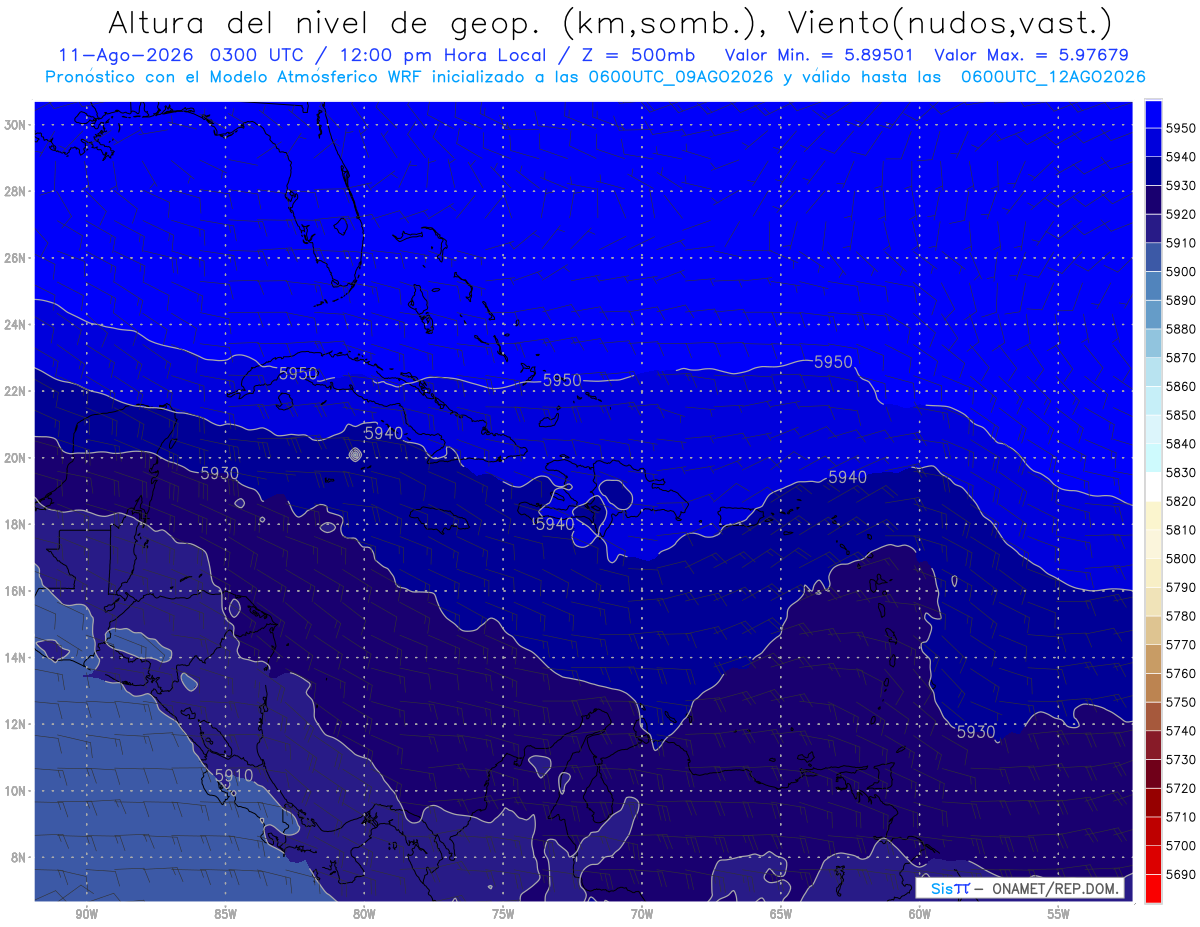The image size is (1200, 927).
Task: Click the 80W longitude axis label
Action: pos(364,914)
